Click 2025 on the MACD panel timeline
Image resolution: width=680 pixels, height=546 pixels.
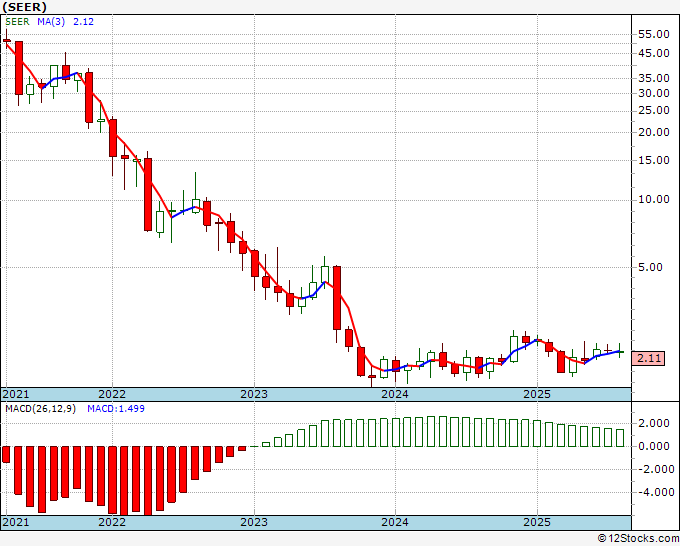point(537,522)
